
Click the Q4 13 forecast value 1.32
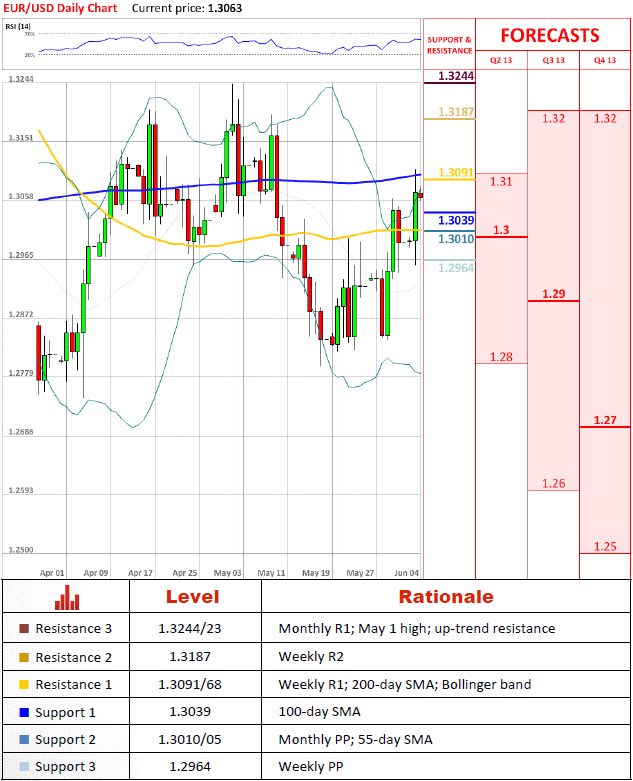click(605, 119)
